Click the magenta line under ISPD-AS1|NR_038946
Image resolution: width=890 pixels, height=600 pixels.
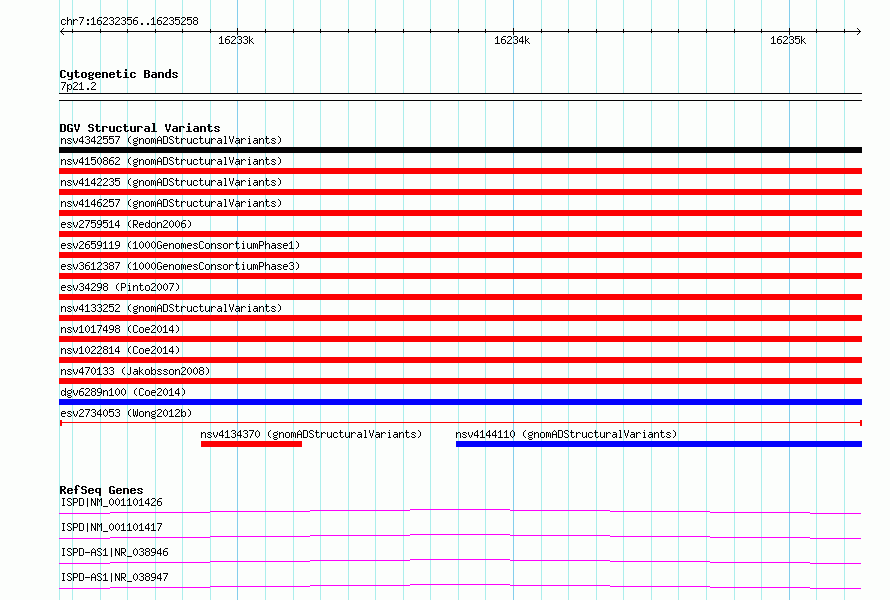(460, 561)
